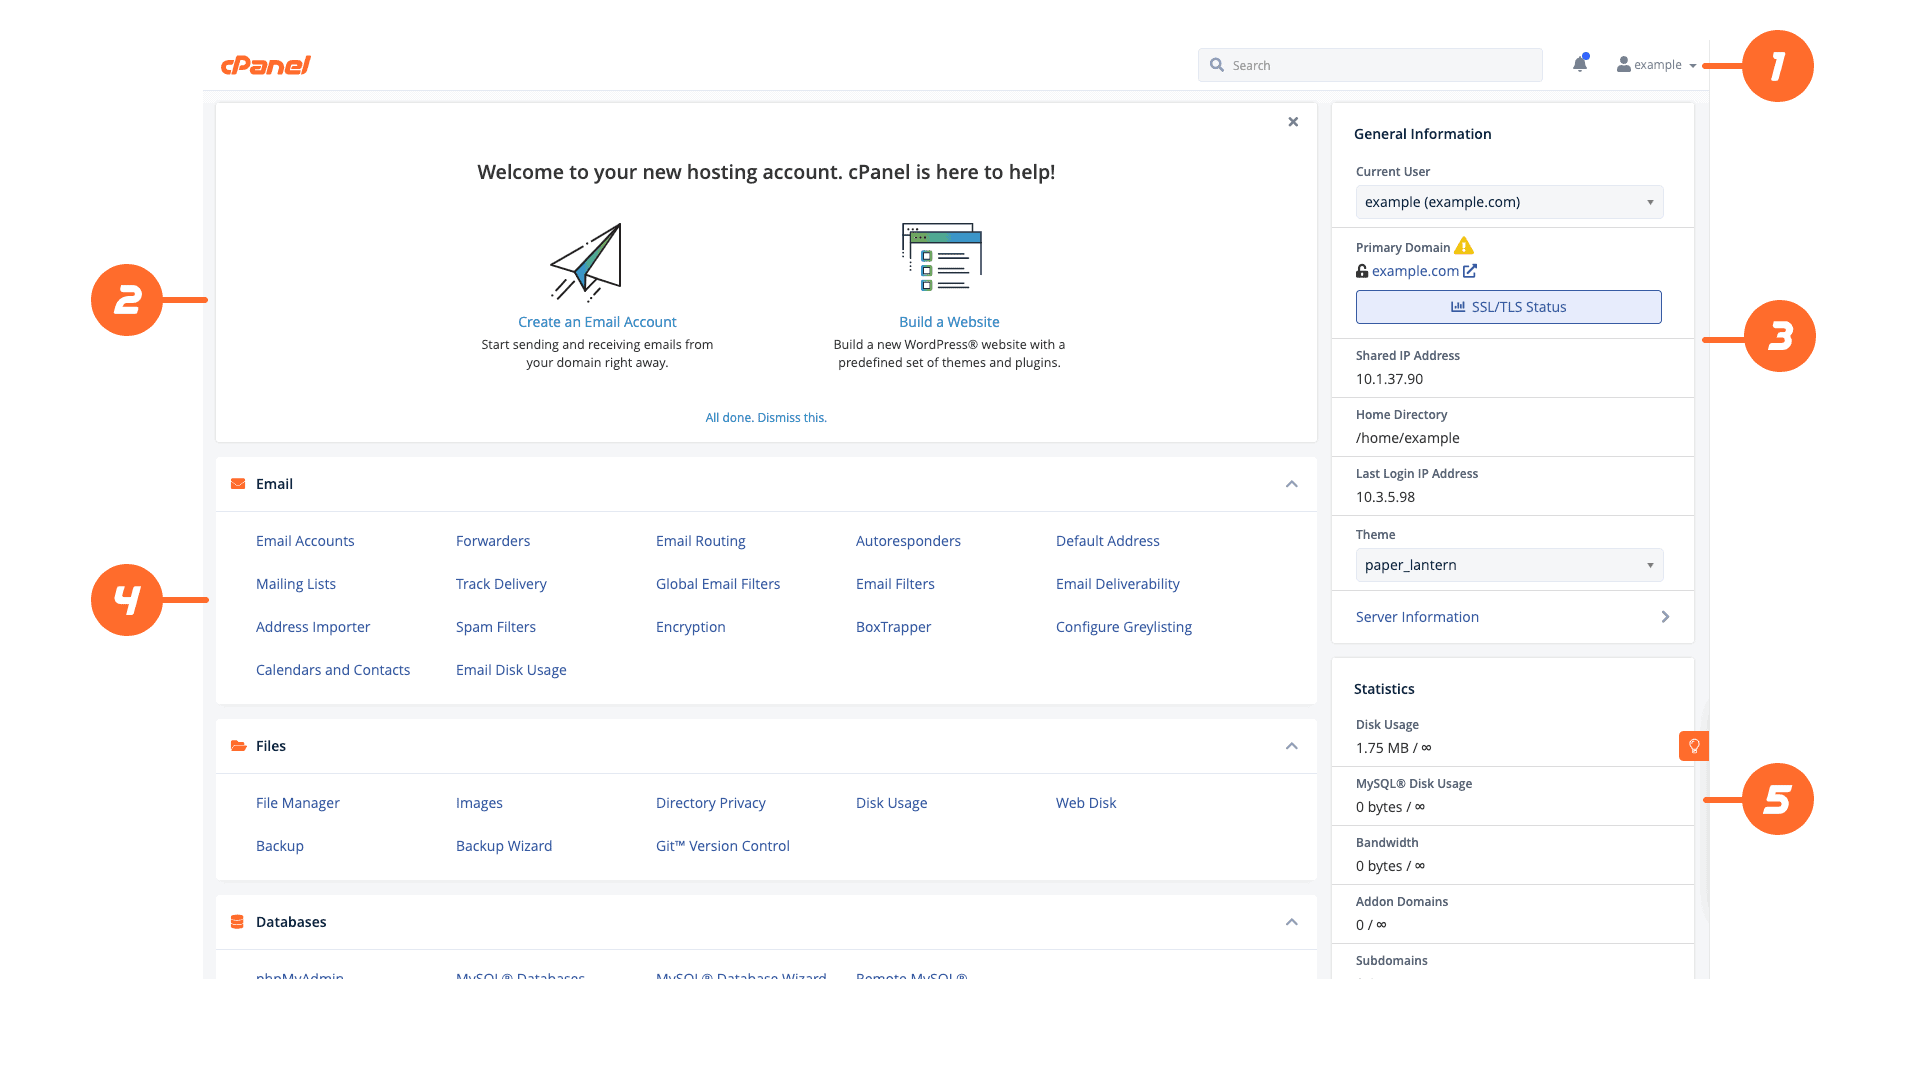Click the Build a Website illustration

(x=942, y=258)
